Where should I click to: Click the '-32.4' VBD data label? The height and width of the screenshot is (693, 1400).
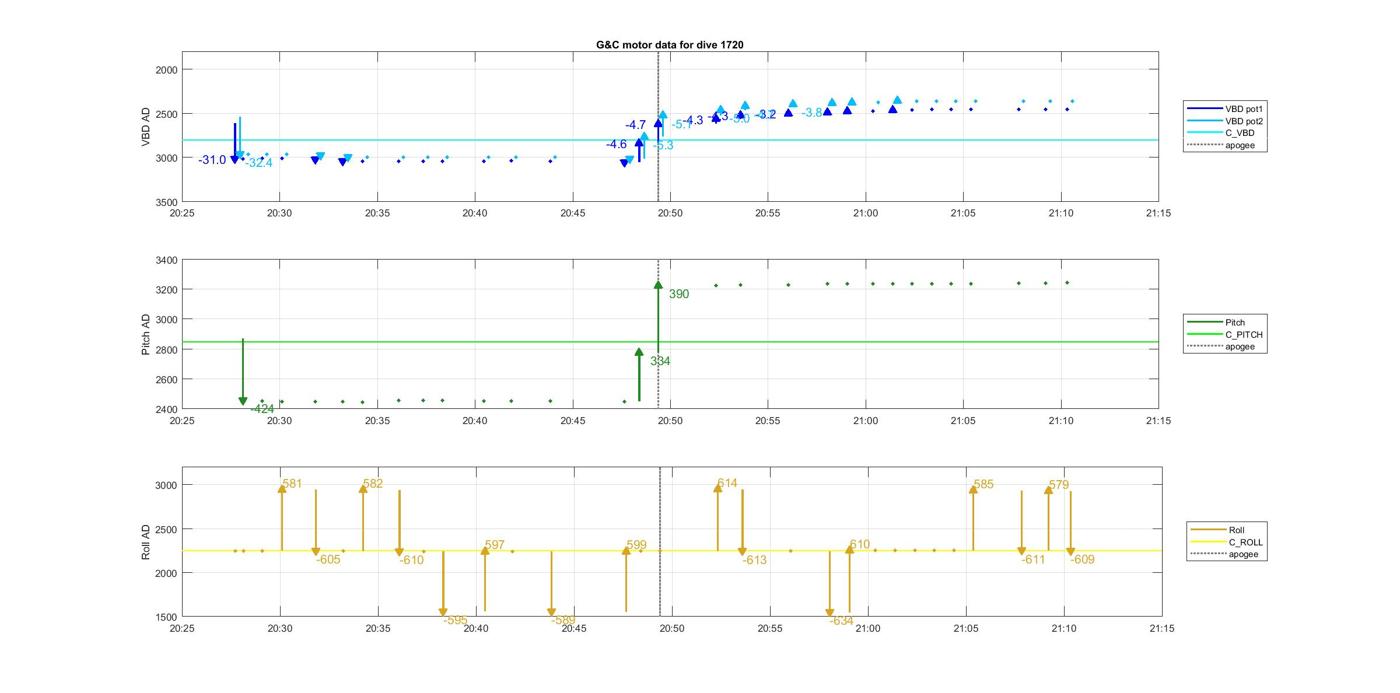click(259, 163)
